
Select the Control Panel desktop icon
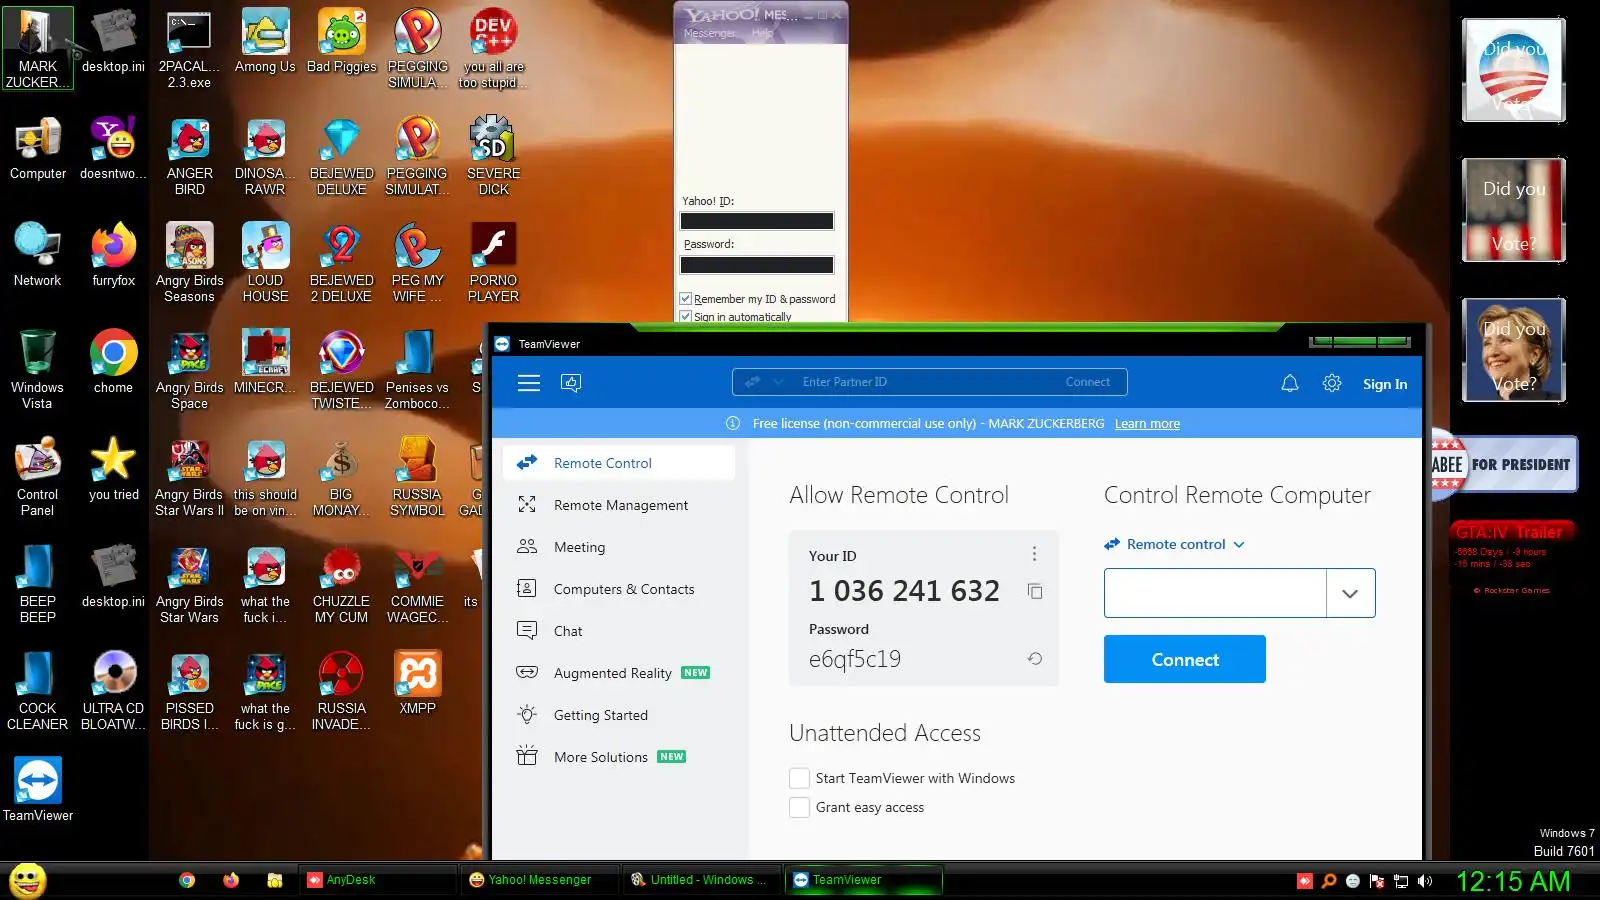[x=38, y=477]
